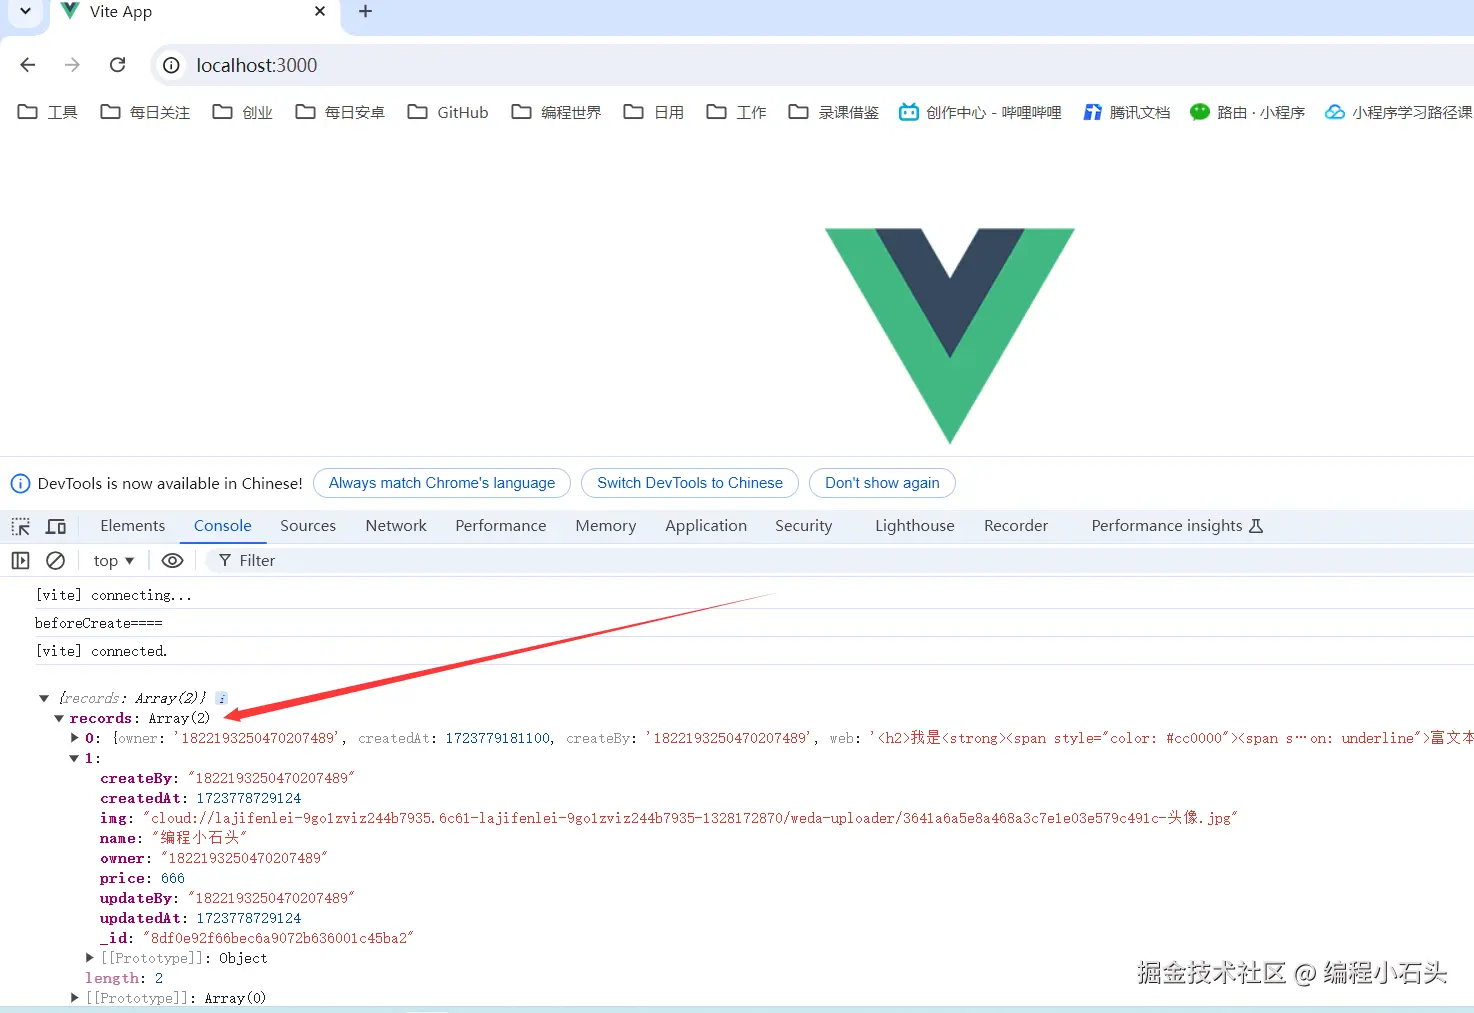Image resolution: width=1474 pixels, height=1013 pixels.
Task: Open the 每日安卓 bookmark folder
Action: tap(340, 112)
